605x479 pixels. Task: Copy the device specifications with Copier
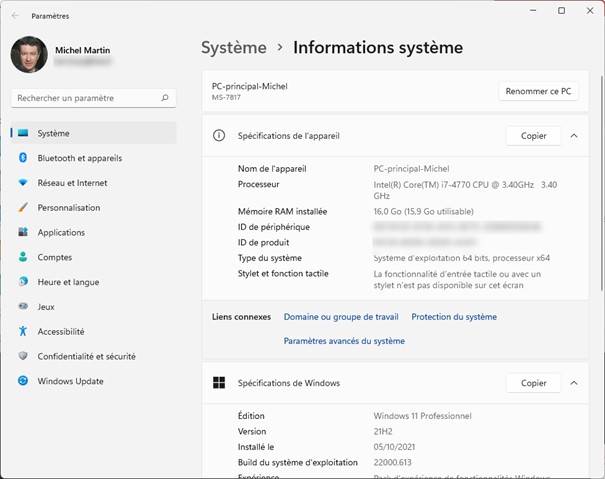click(533, 135)
